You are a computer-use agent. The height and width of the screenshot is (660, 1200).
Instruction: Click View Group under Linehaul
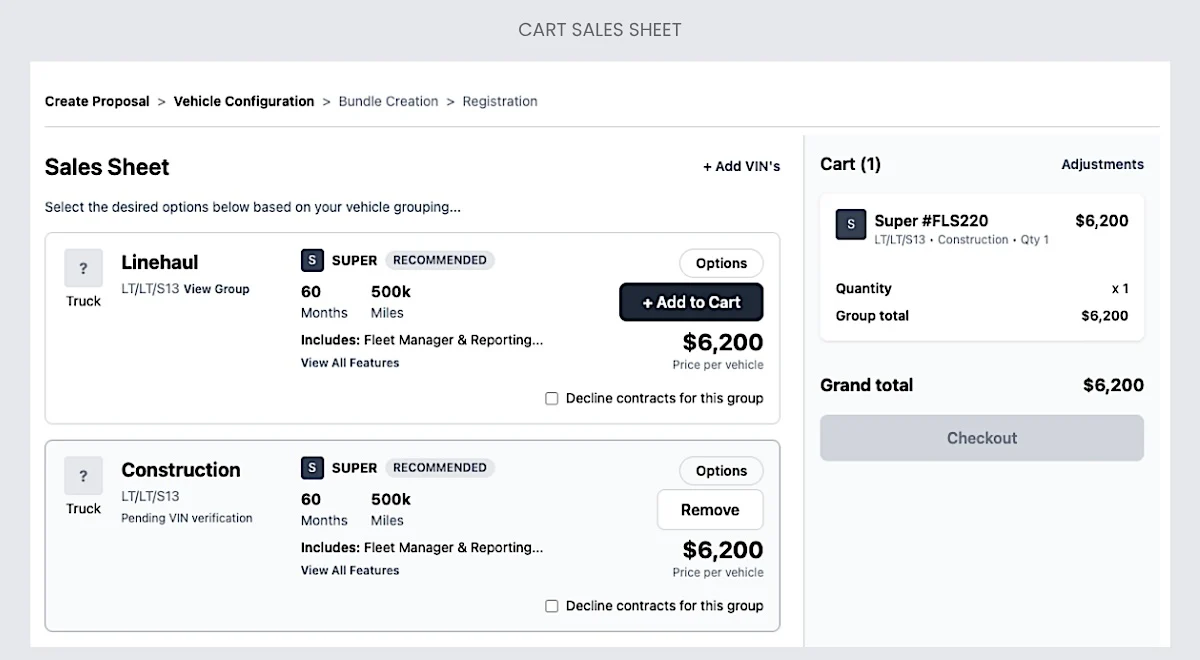[216, 289]
